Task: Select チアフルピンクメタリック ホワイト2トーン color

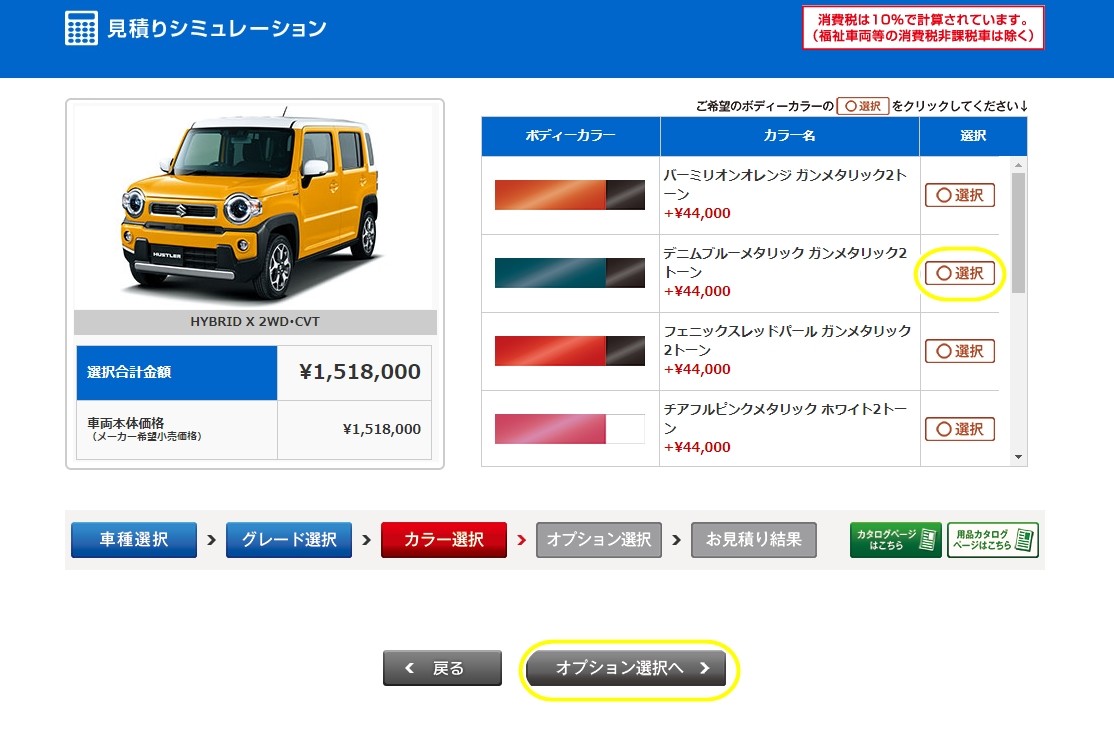Action: tap(959, 429)
